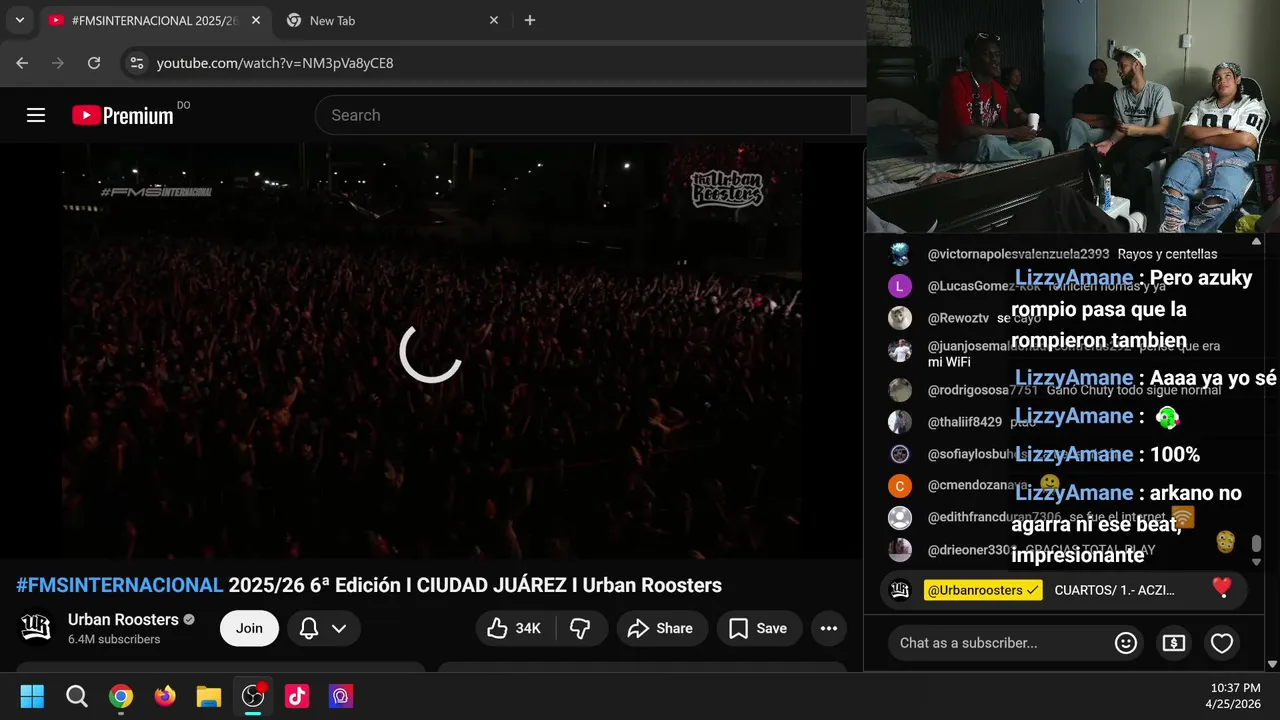Open the purple app icon next to TikTok
Viewport: 1280px width, 720px height.
341,696
